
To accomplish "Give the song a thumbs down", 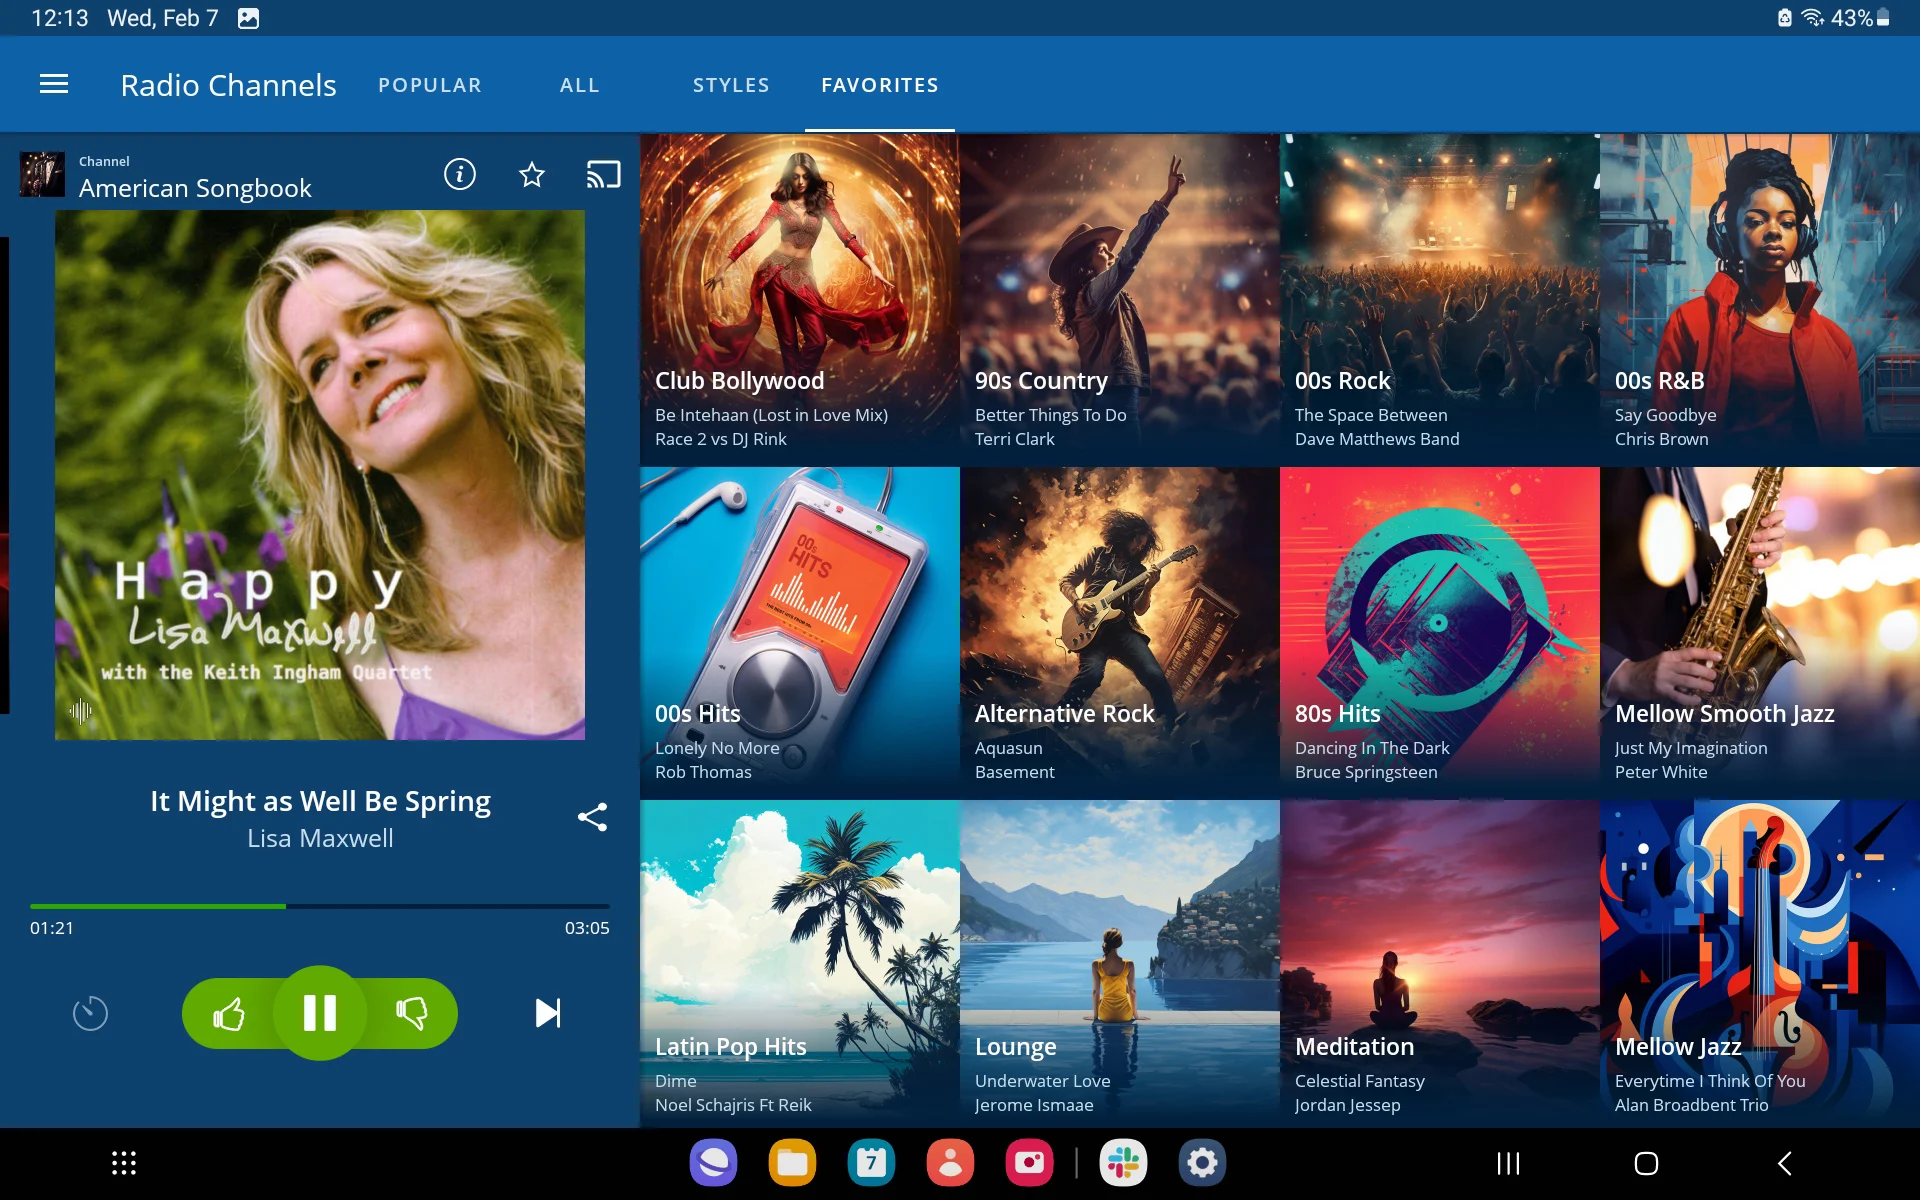I will pos(412,1013).
